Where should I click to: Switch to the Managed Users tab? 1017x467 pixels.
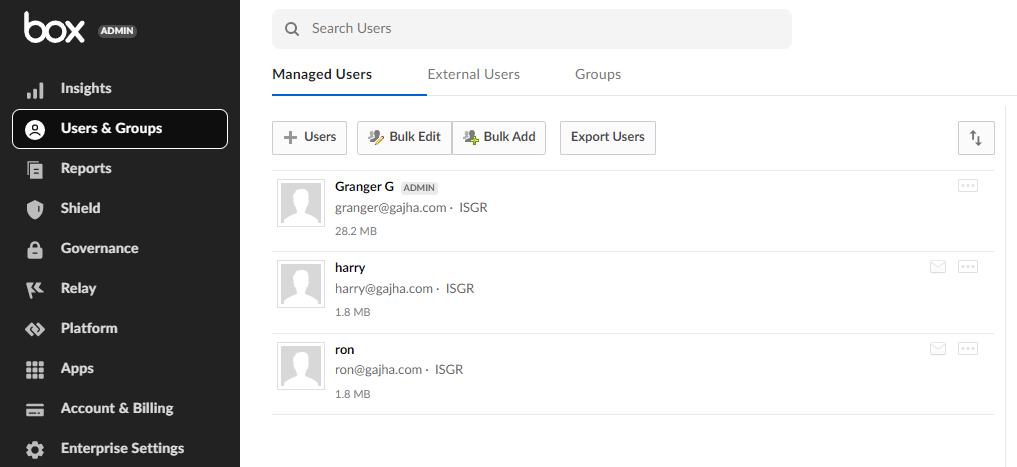point(322,75)
